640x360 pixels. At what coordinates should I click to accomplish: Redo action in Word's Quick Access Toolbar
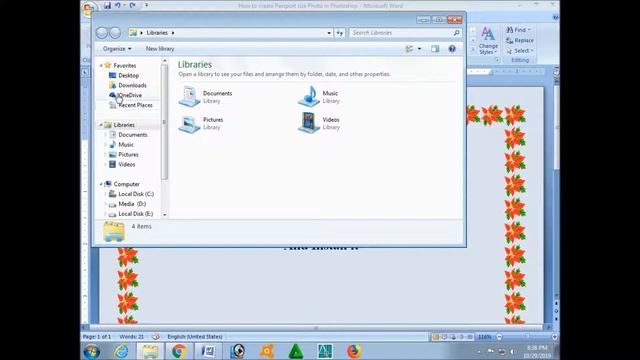tap(132, 5)
